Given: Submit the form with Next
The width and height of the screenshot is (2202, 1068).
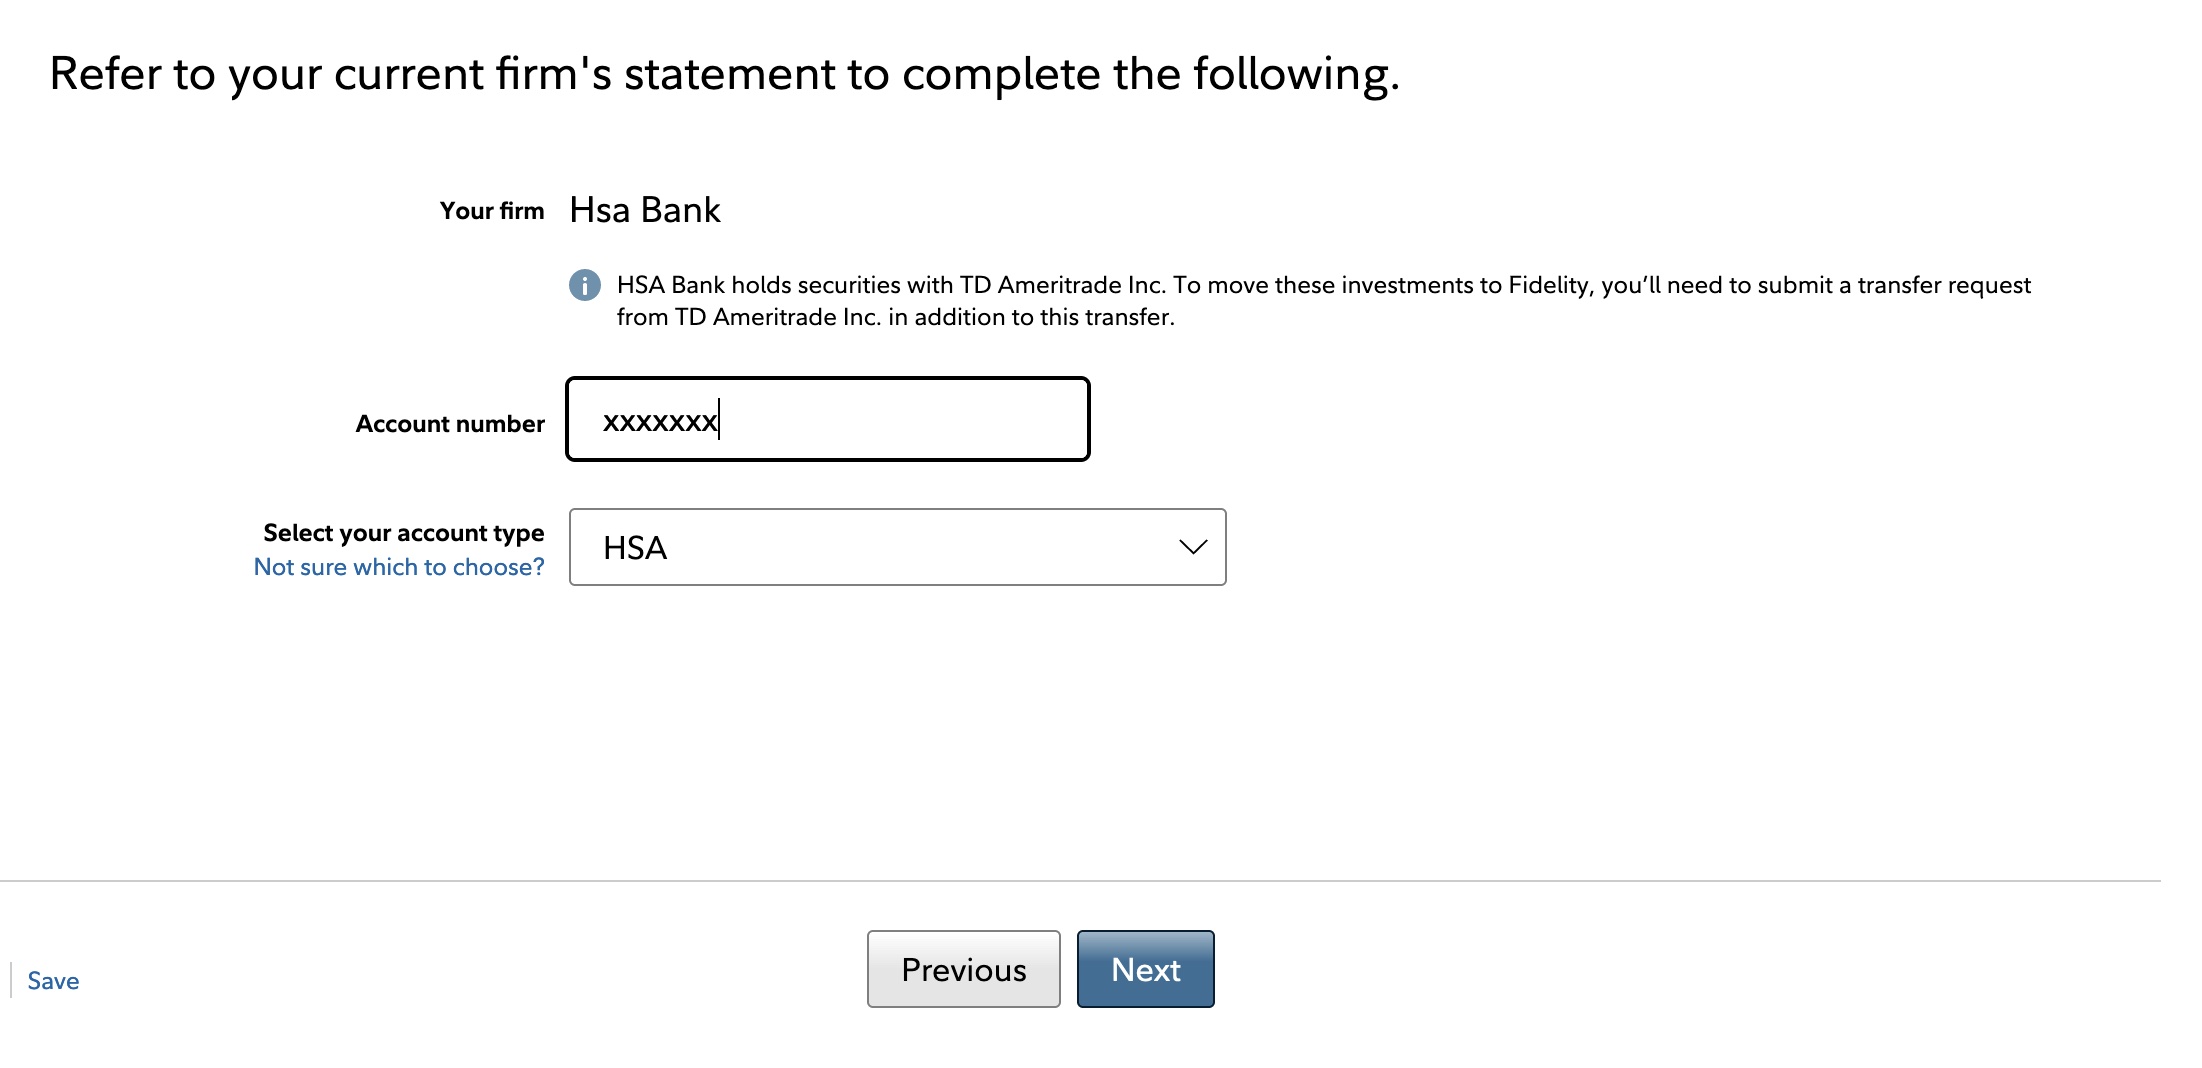Looking at the screenshot, I should point(1145,968).
